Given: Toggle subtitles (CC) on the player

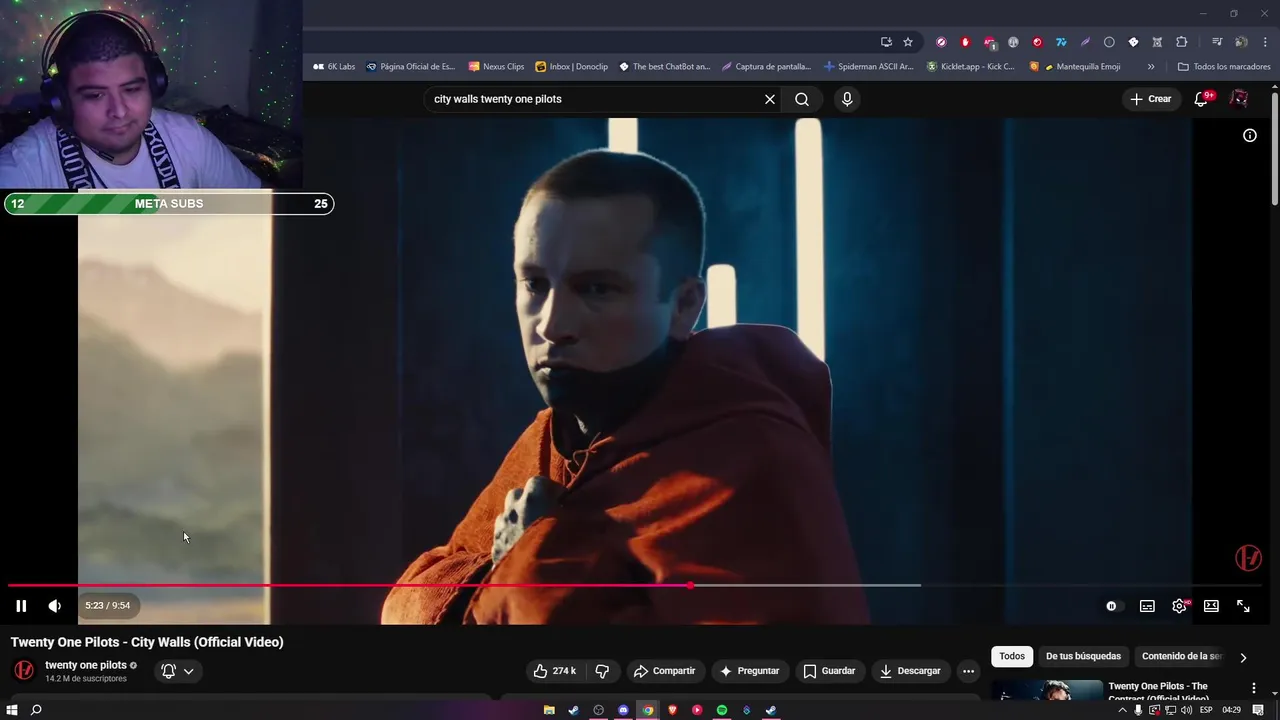Looking at the screenshot, I should tap(1147, 606).
